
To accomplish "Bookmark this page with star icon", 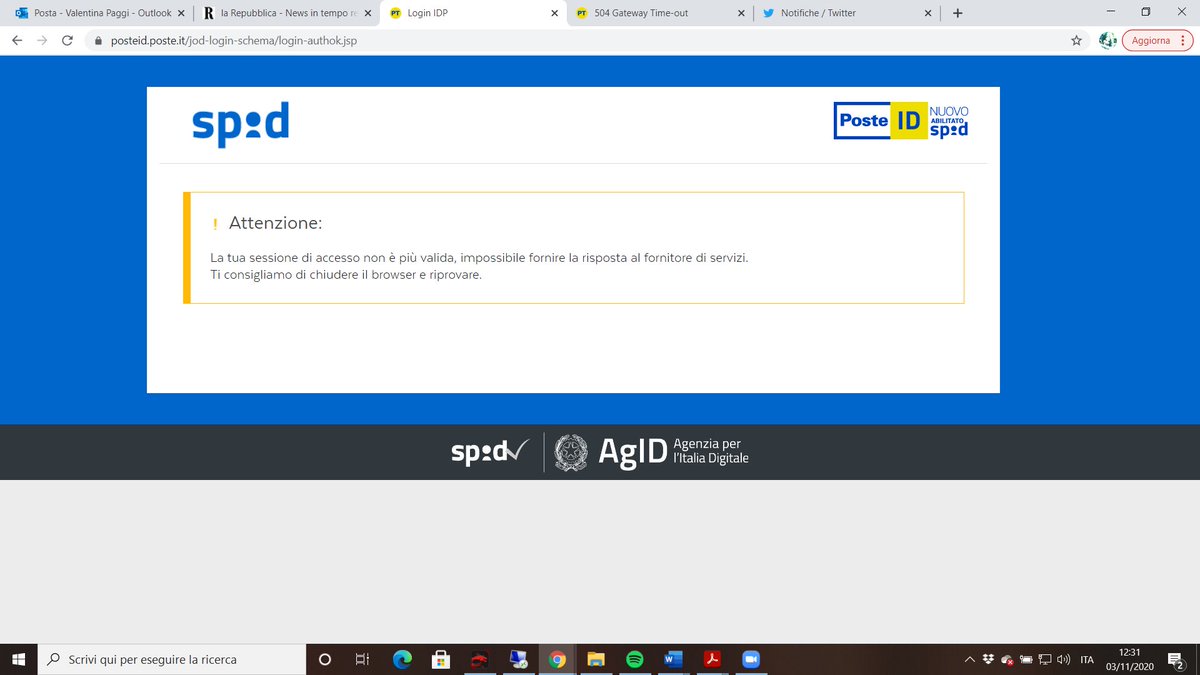I will coord(1076,41).
